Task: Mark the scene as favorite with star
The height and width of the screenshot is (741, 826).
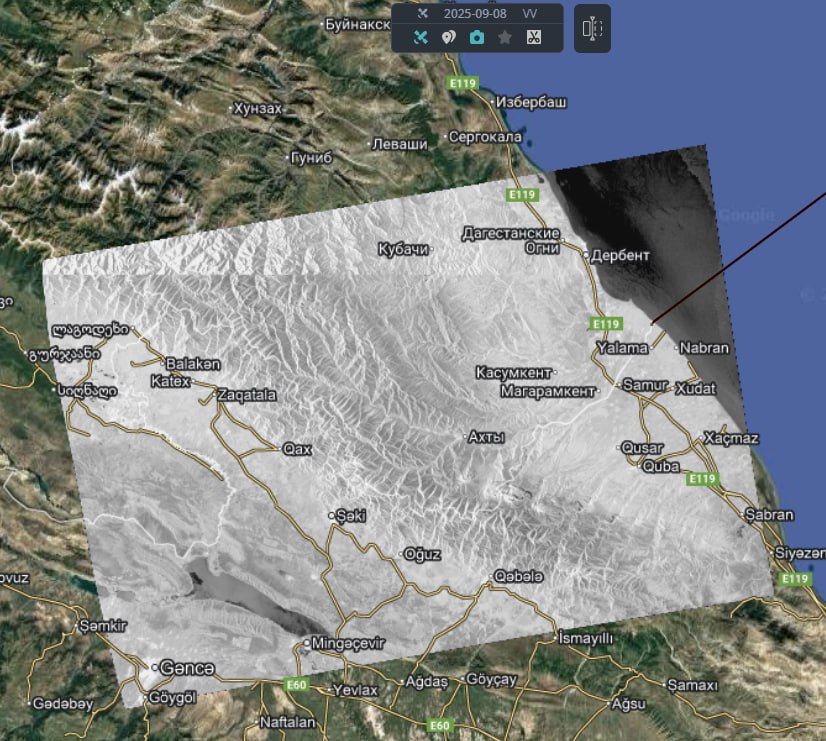Action: pyautogui.click(x=505, y=37)
